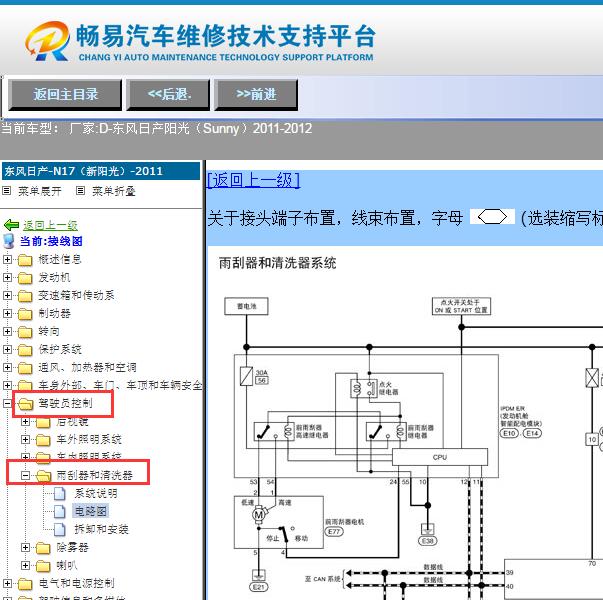Screen dimensions: 603x600
Task: Click the document icon for 系统说明
Action: click(x=60, y=494)
